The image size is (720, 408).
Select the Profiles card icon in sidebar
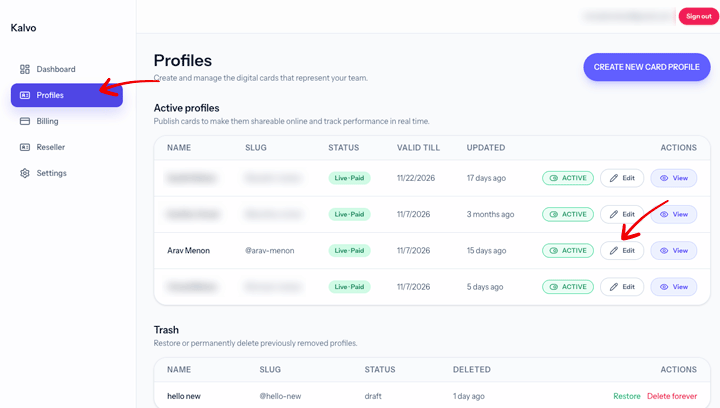[25, 95]
